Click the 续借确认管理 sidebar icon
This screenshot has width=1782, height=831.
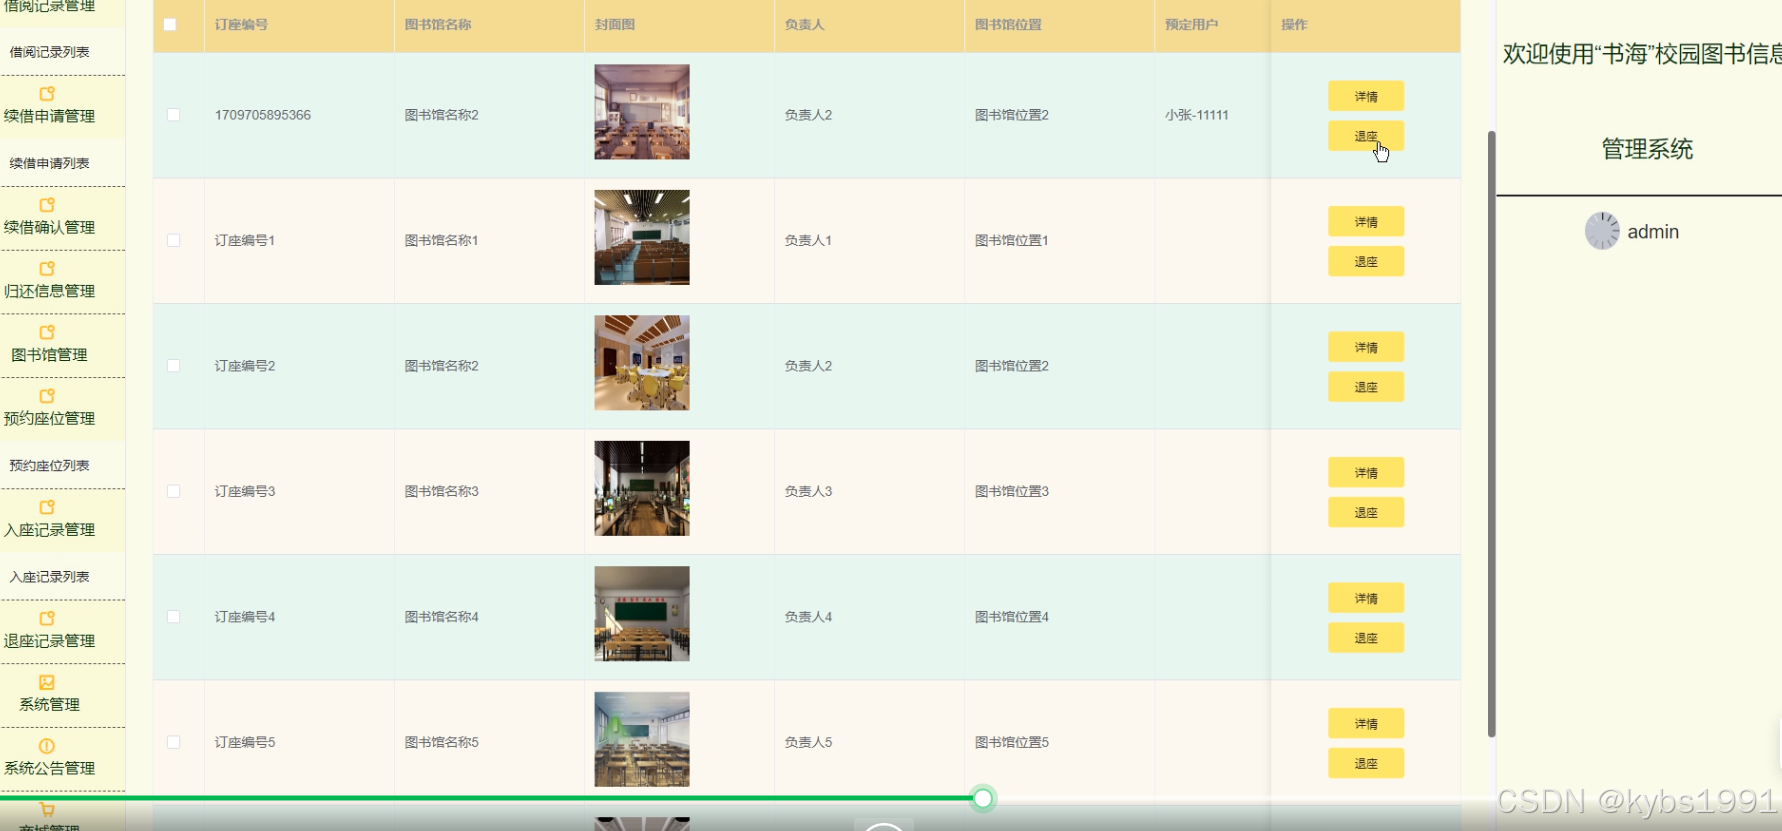point(47,205)
